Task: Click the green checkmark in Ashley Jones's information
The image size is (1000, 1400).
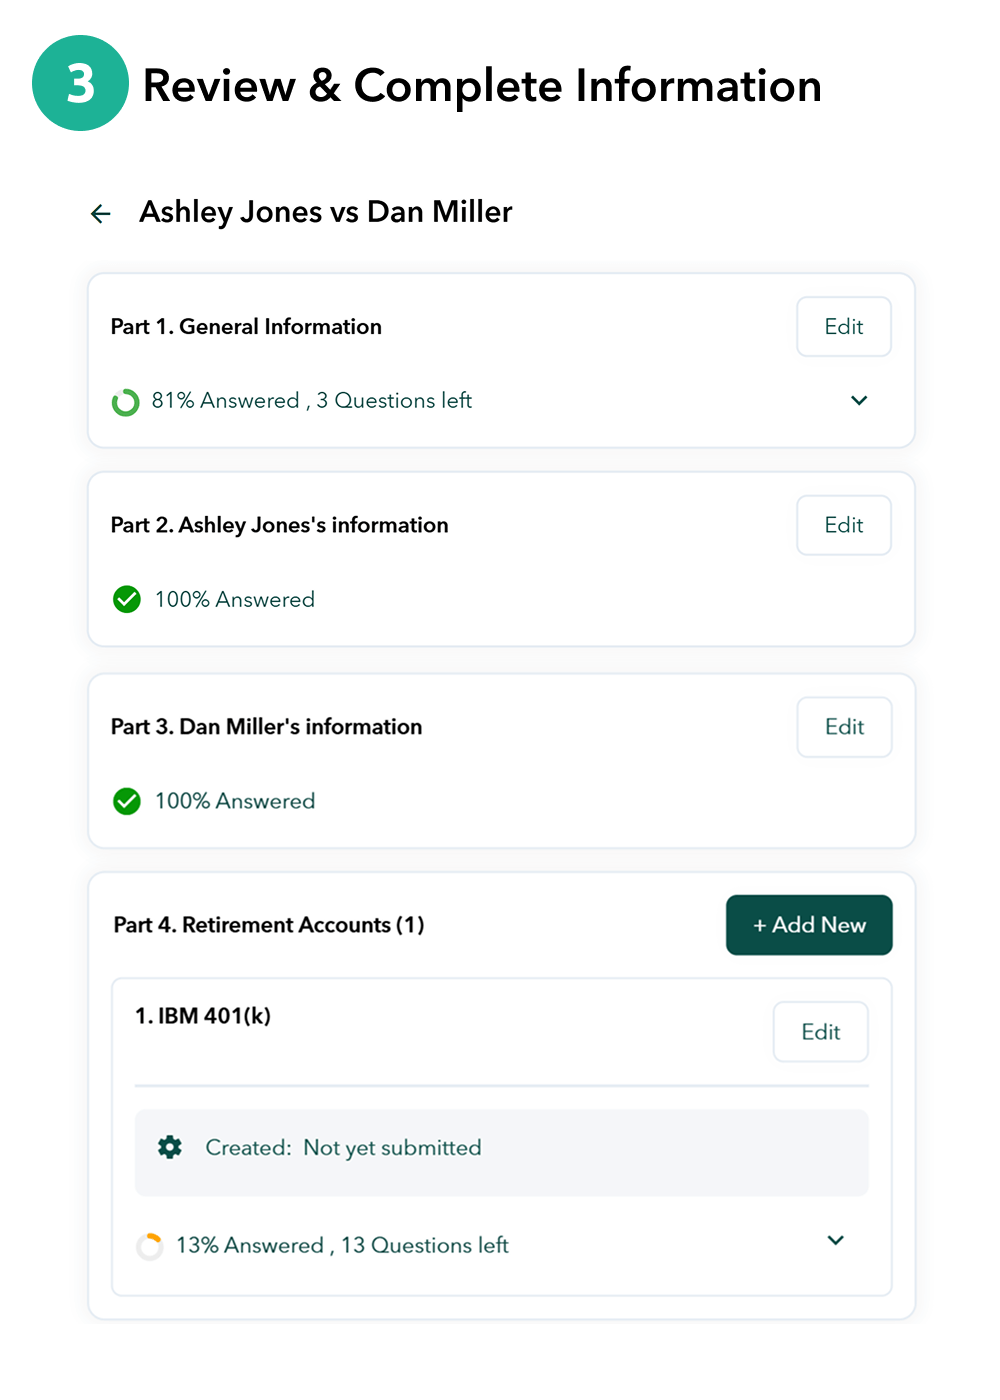Action: (x=127, y=599)
